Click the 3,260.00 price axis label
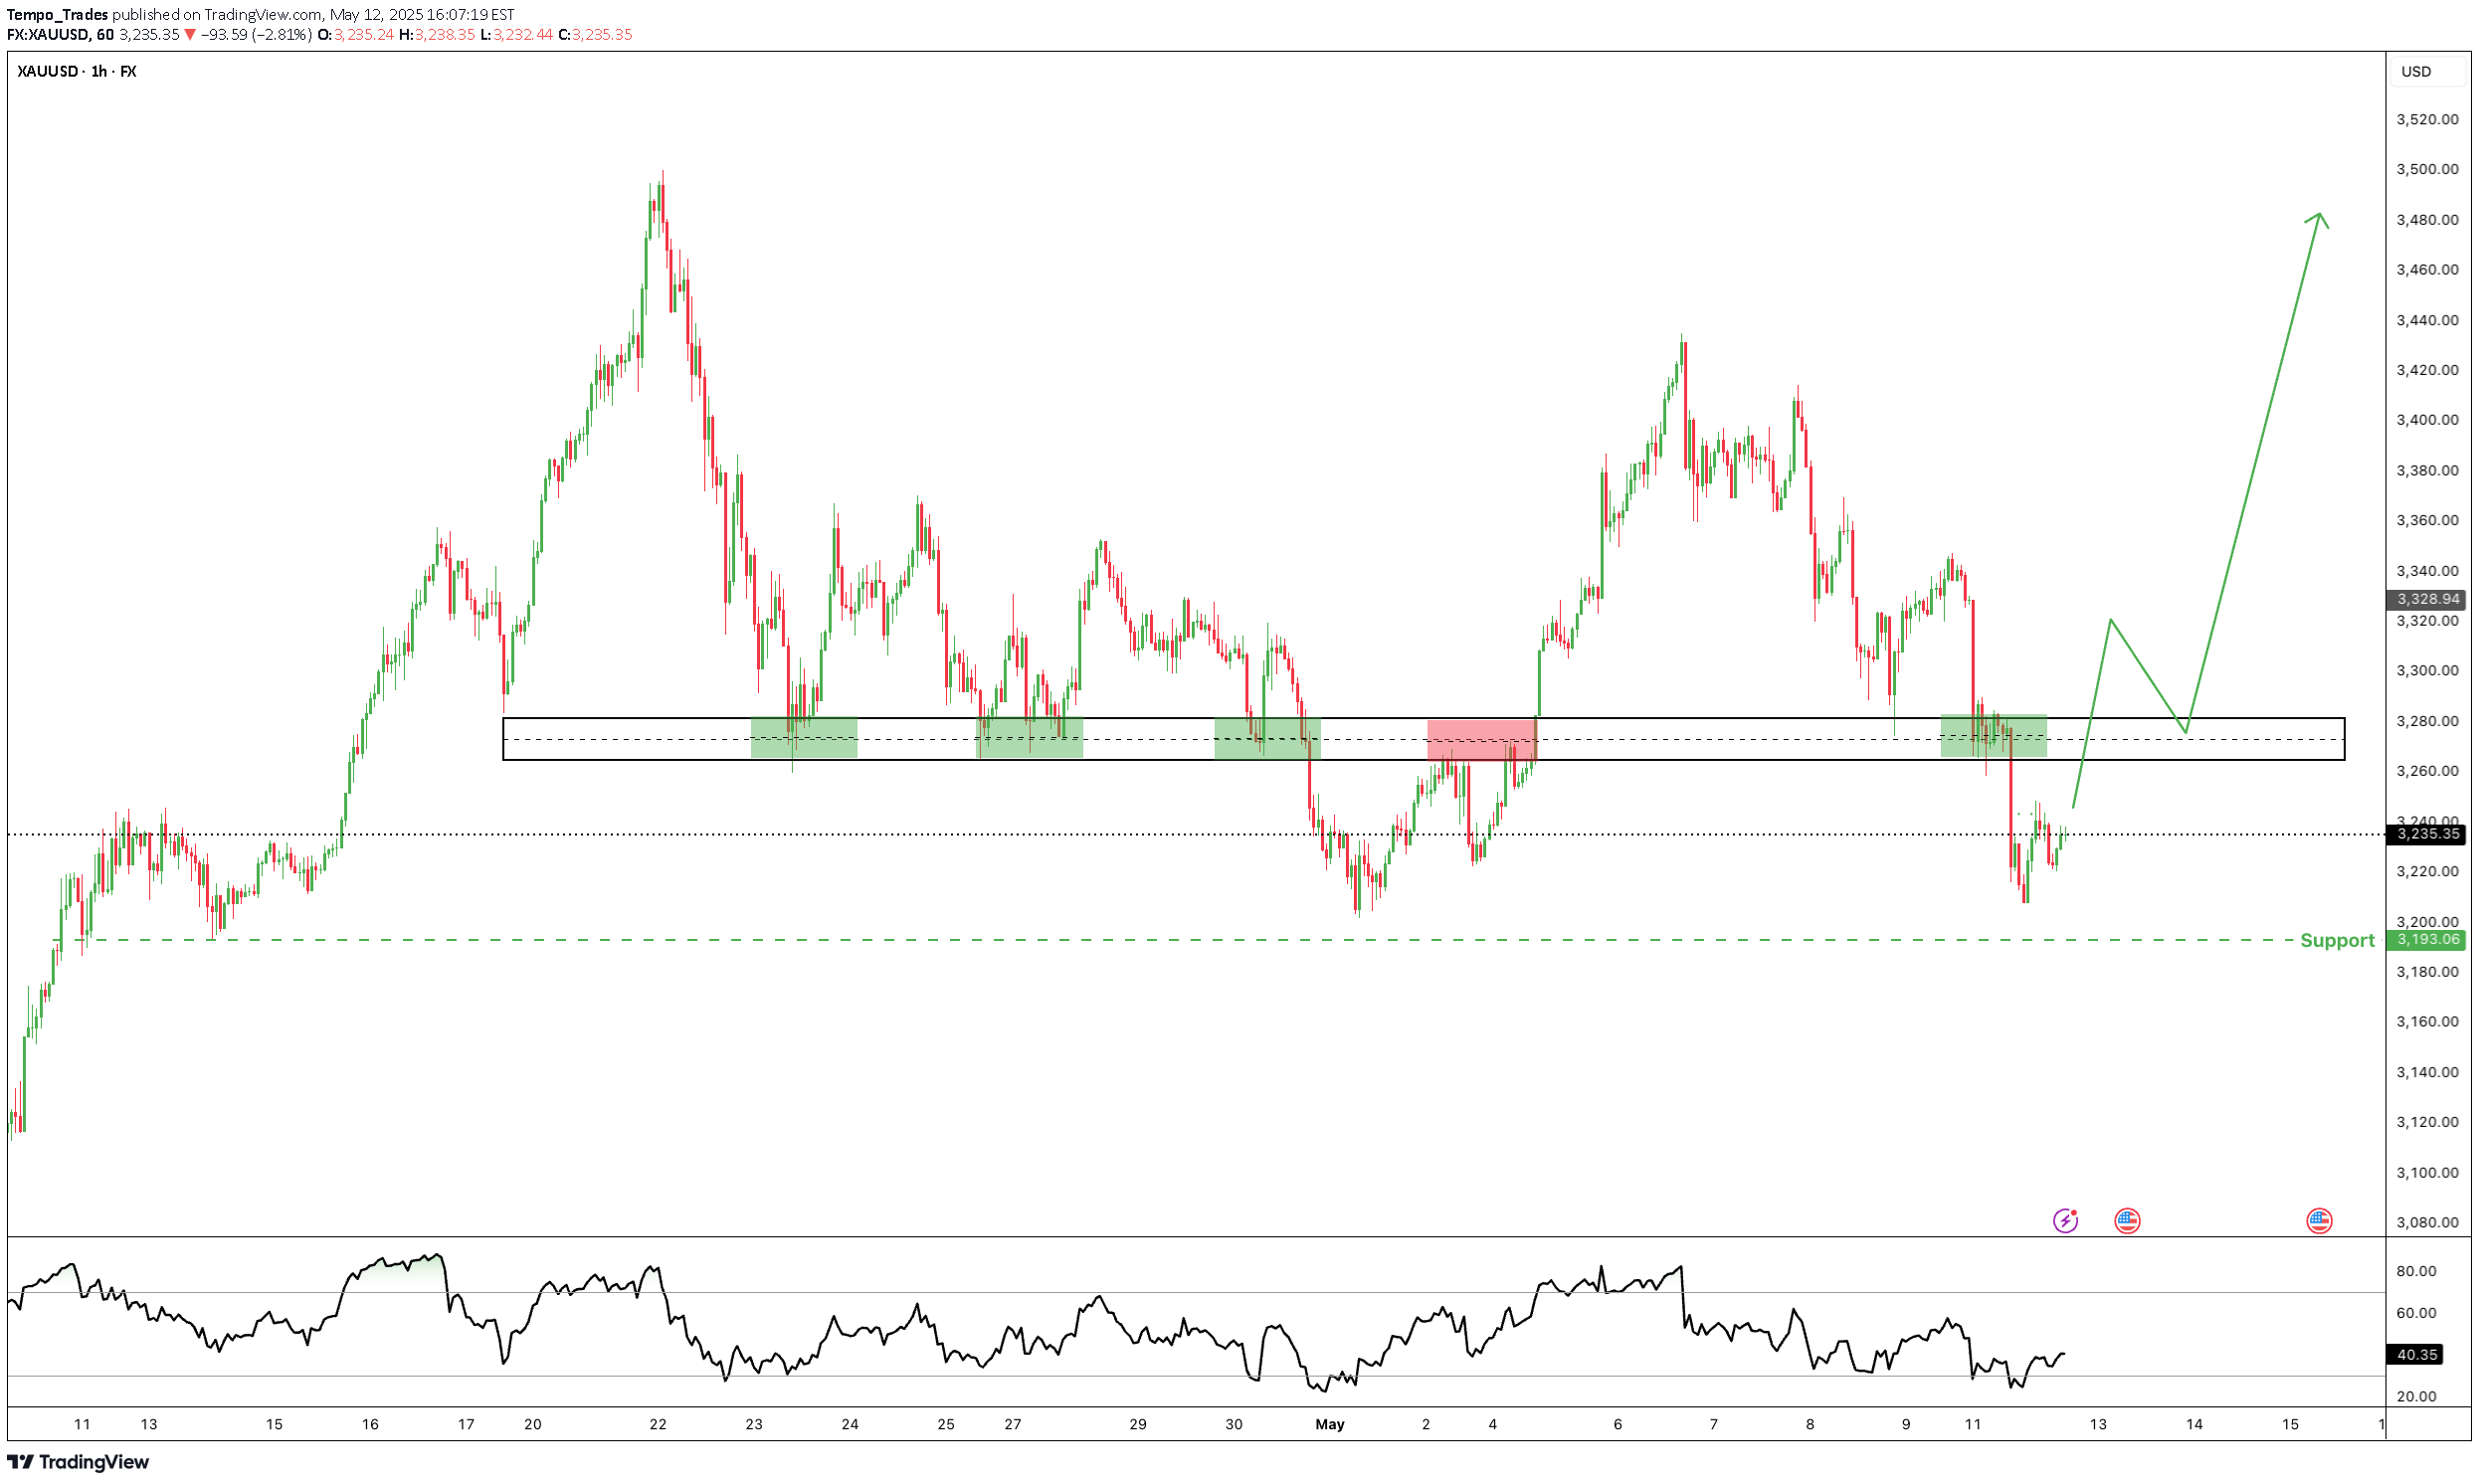The width and height of the screenshot is (2479, 1484). [x=2428, y=771]
